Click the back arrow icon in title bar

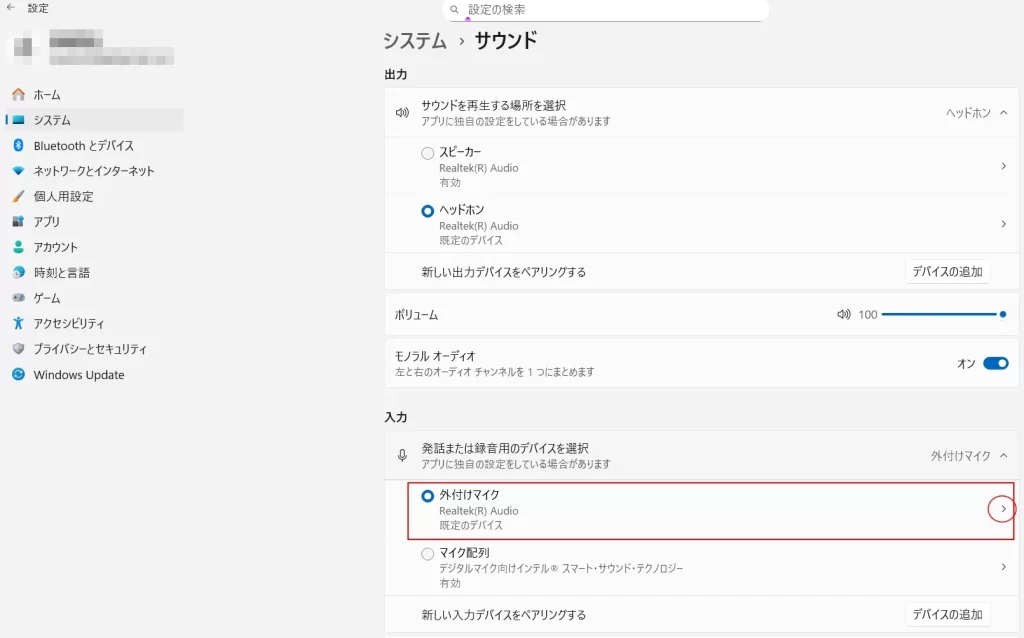pyautogui.click(x=10, y=7)
